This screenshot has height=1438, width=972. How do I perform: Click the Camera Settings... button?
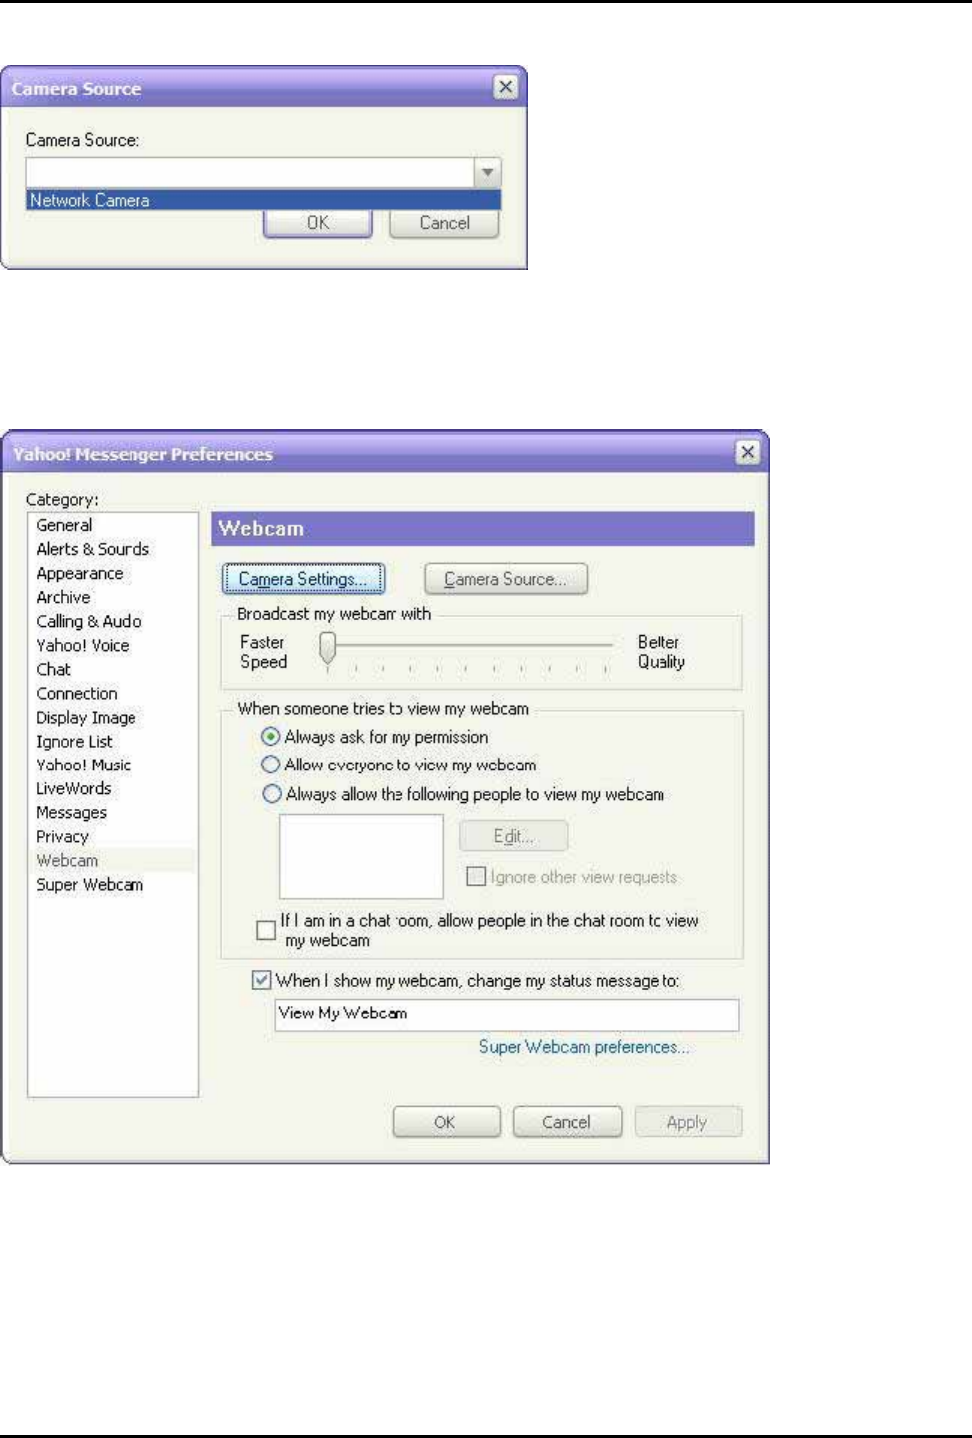click(303, 579)
